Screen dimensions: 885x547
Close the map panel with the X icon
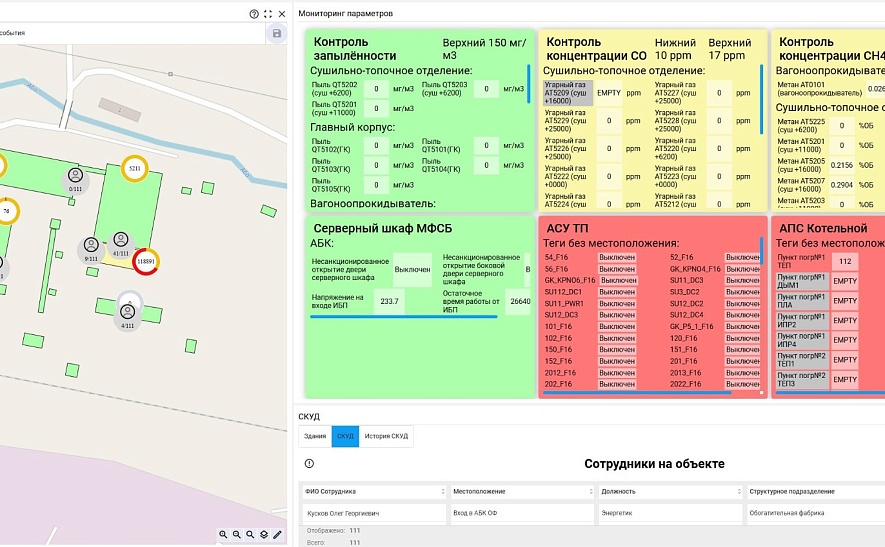tap(282, 14)
